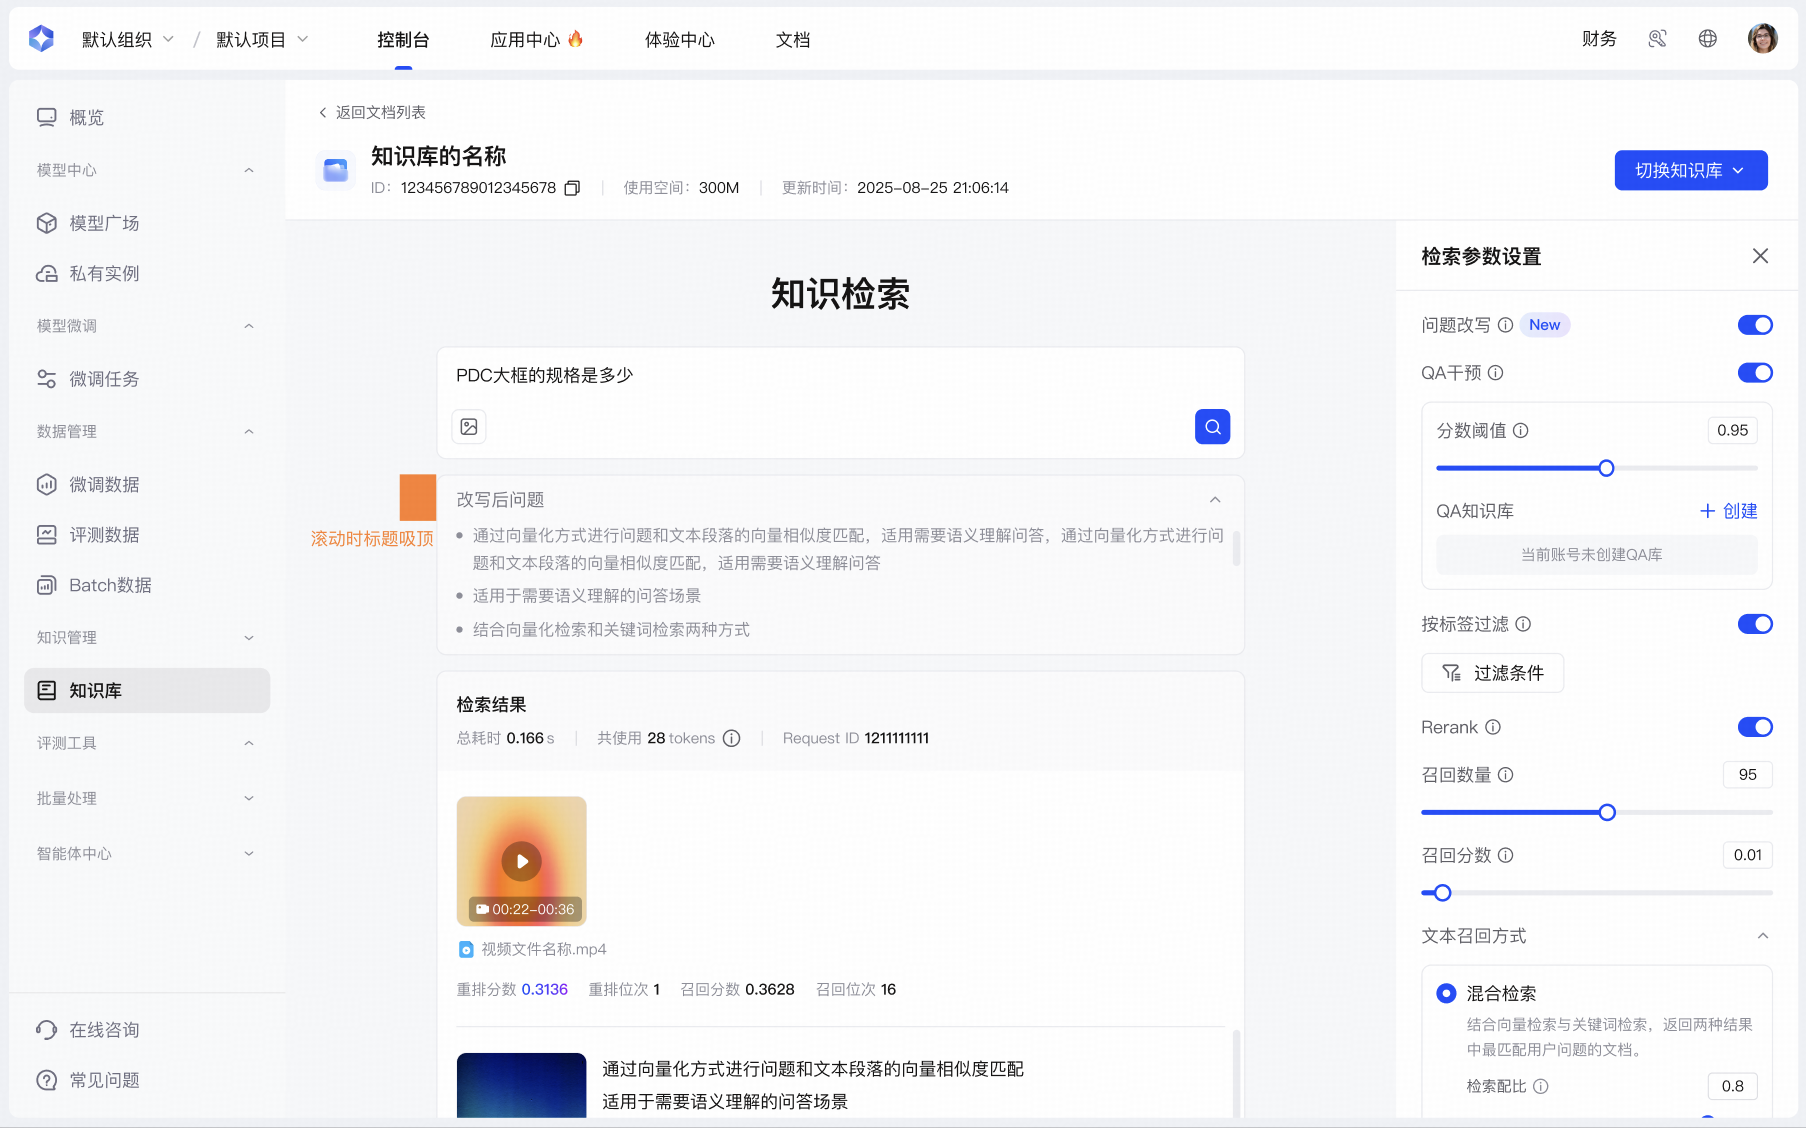Click the globe language icon

coord(1707,39)
